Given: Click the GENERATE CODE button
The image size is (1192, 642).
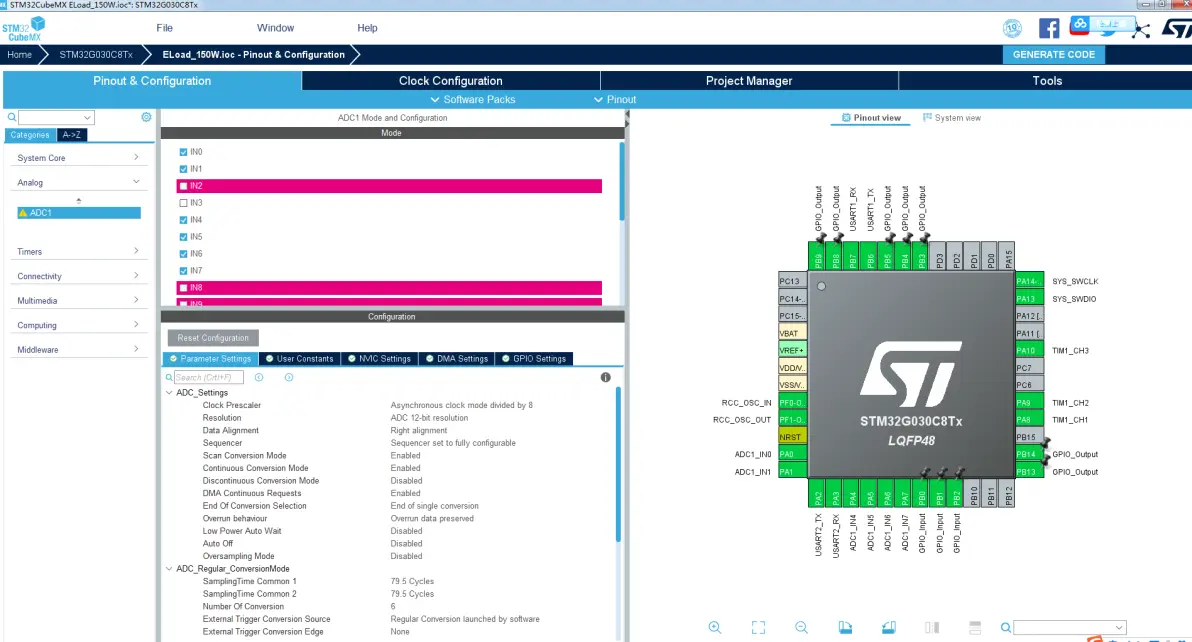Looking at the screenshot, I should pyautogui.click(x=1054, y=55).
